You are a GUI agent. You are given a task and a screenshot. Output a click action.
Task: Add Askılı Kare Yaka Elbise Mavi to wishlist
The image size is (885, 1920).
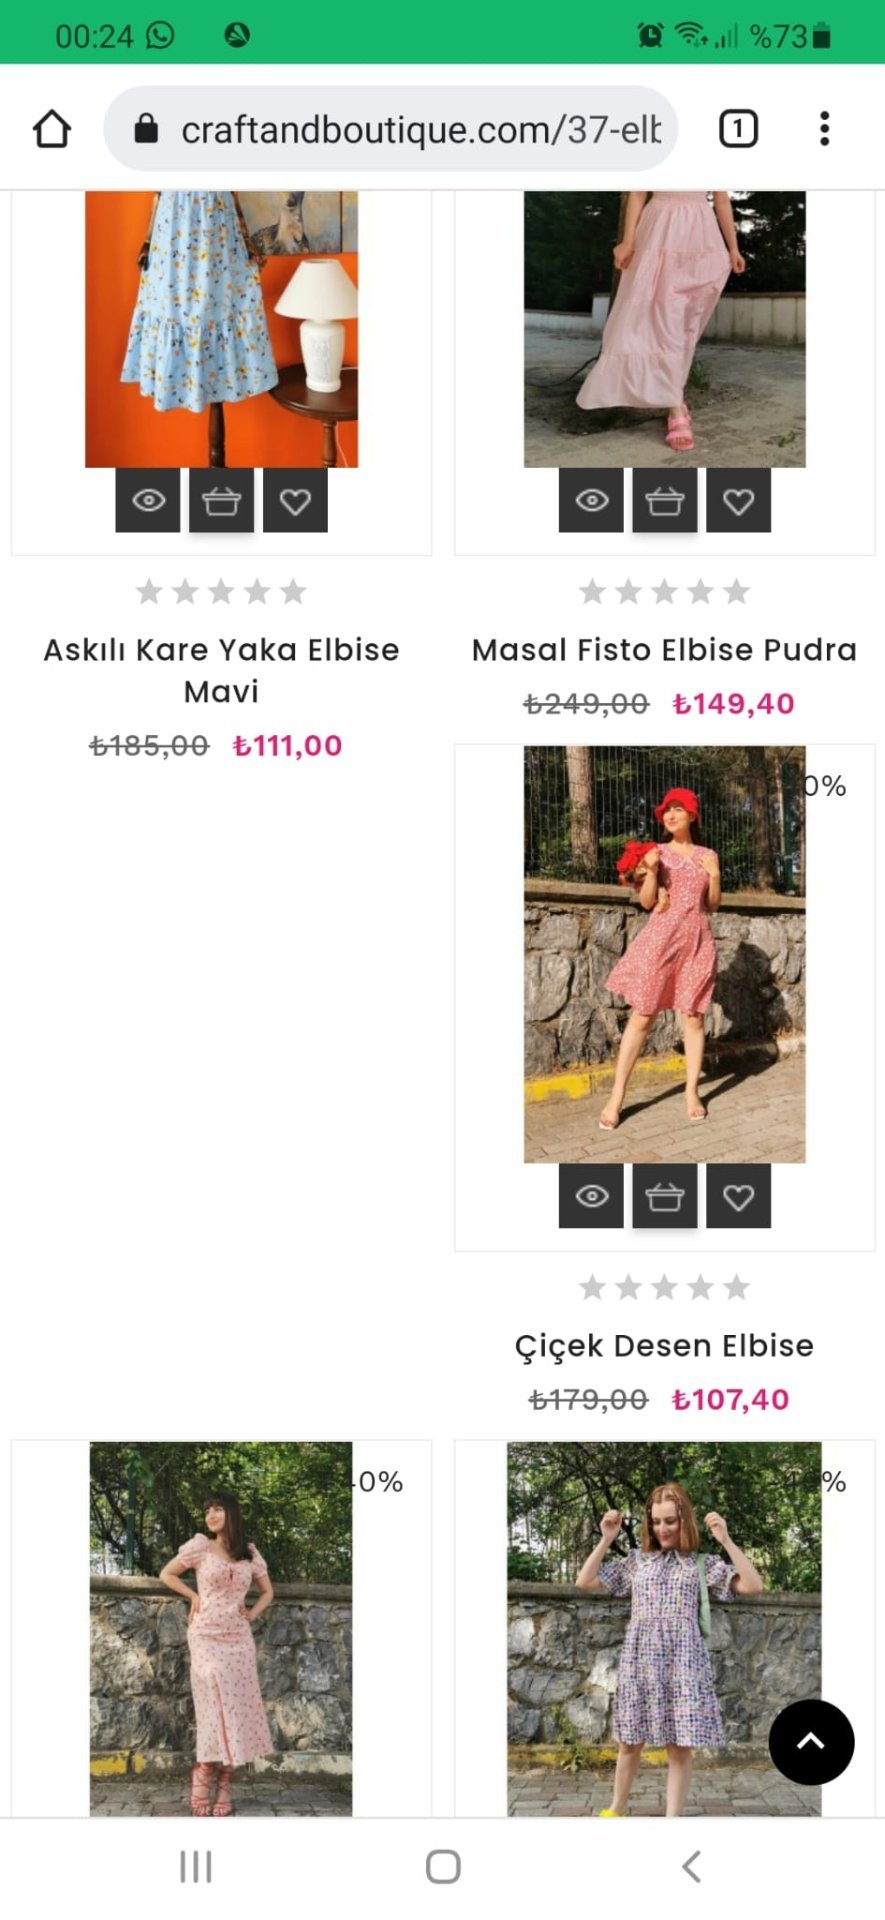pyautogui.click(x=295, y=500)
